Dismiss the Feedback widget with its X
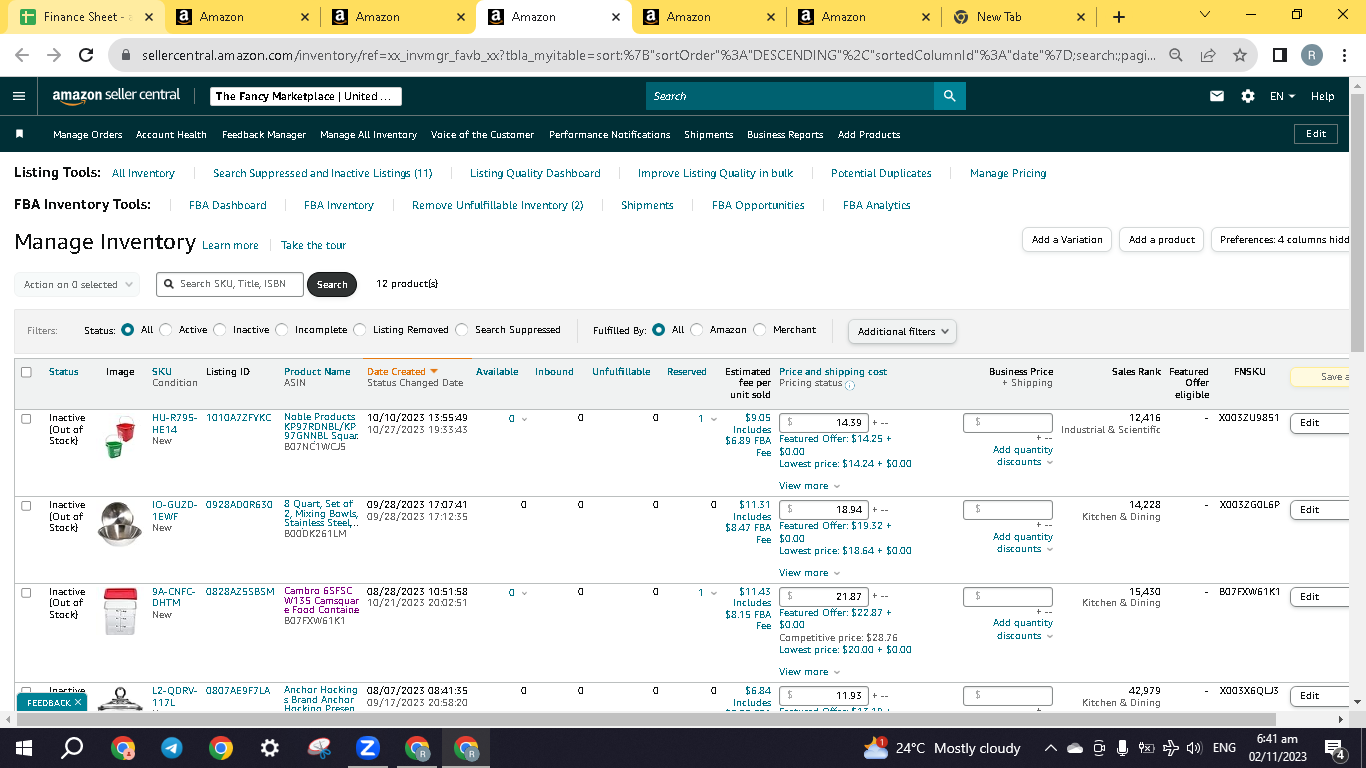 (78, 703)
